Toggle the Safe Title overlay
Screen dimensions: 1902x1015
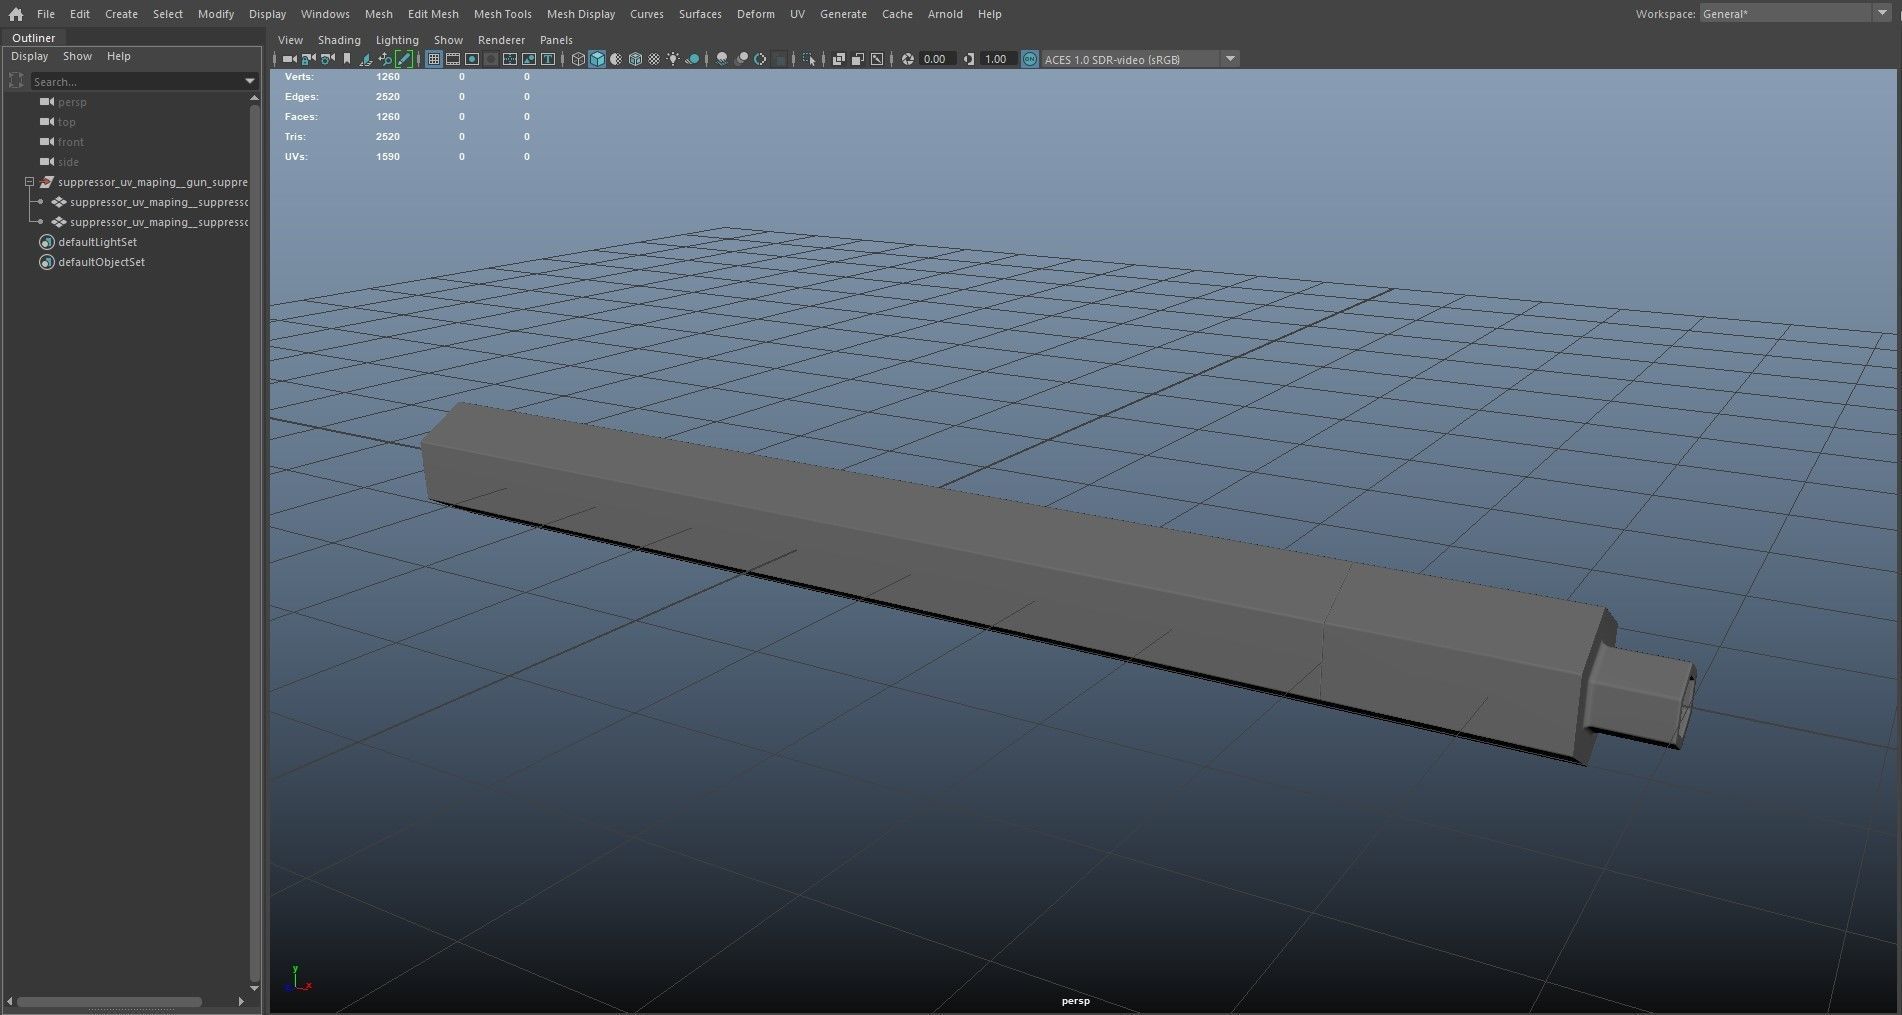click(548, 59)
